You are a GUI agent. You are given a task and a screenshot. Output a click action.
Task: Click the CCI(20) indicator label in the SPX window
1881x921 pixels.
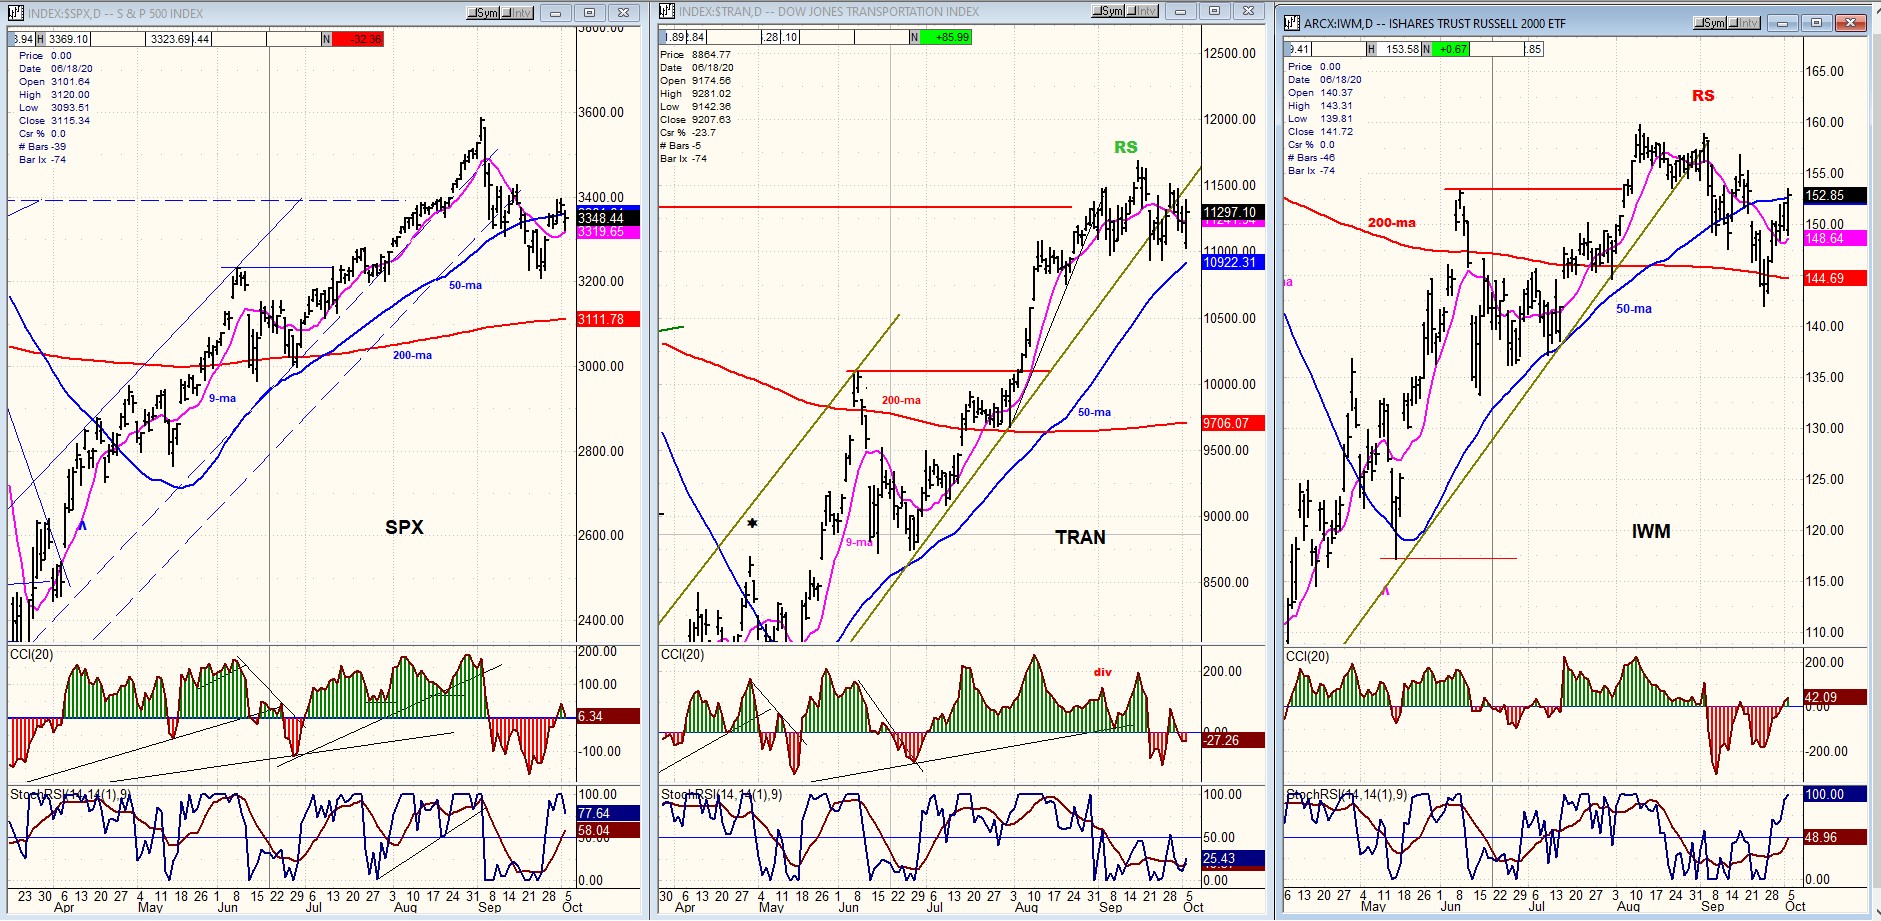click(x=31, y=654)
